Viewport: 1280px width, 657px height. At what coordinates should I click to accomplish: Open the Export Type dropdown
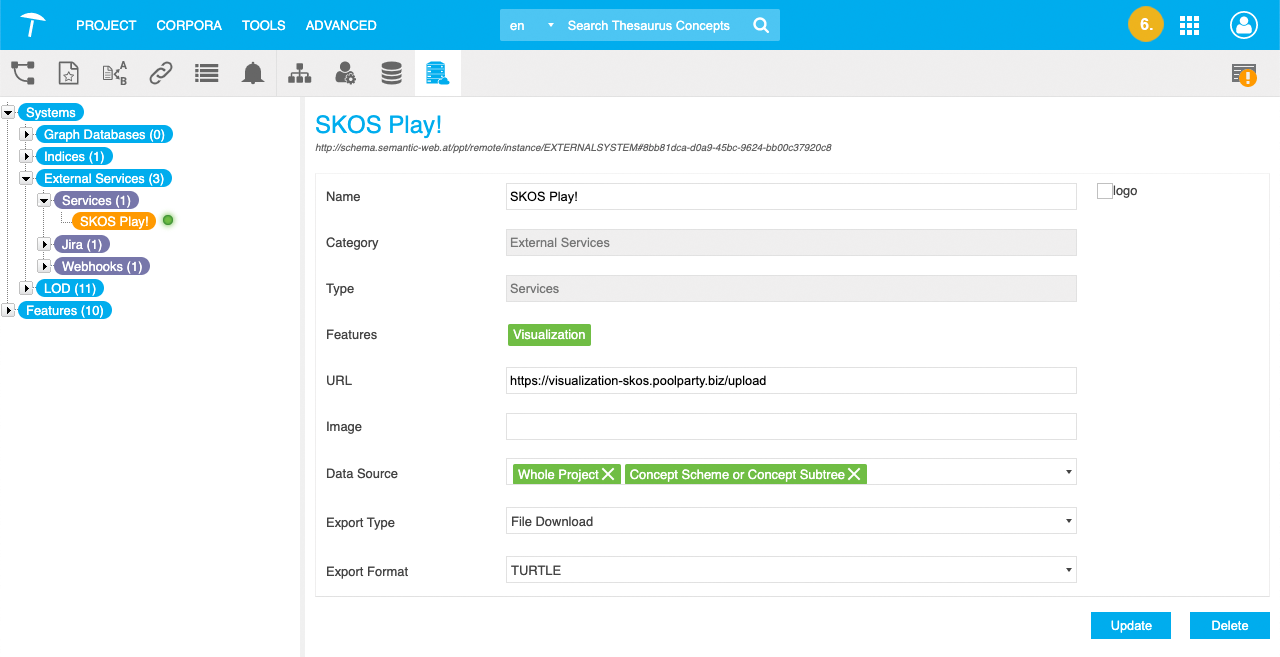pyautogui.click(x=791, y=522)
